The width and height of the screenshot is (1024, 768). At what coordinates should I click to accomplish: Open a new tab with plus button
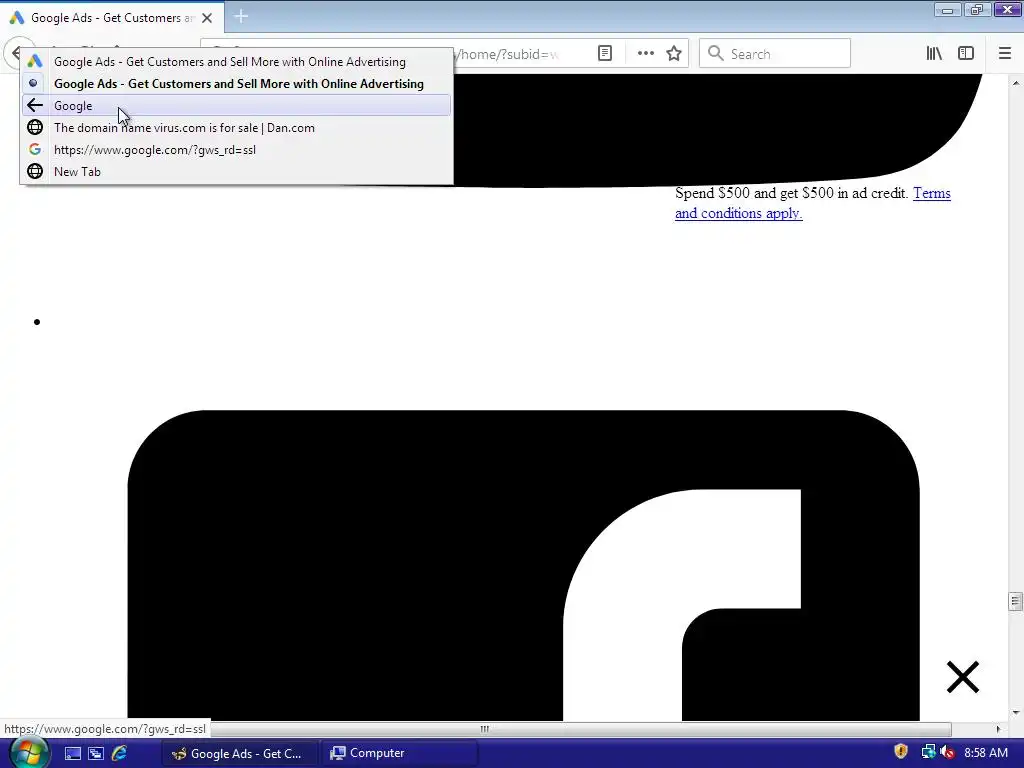241,16
